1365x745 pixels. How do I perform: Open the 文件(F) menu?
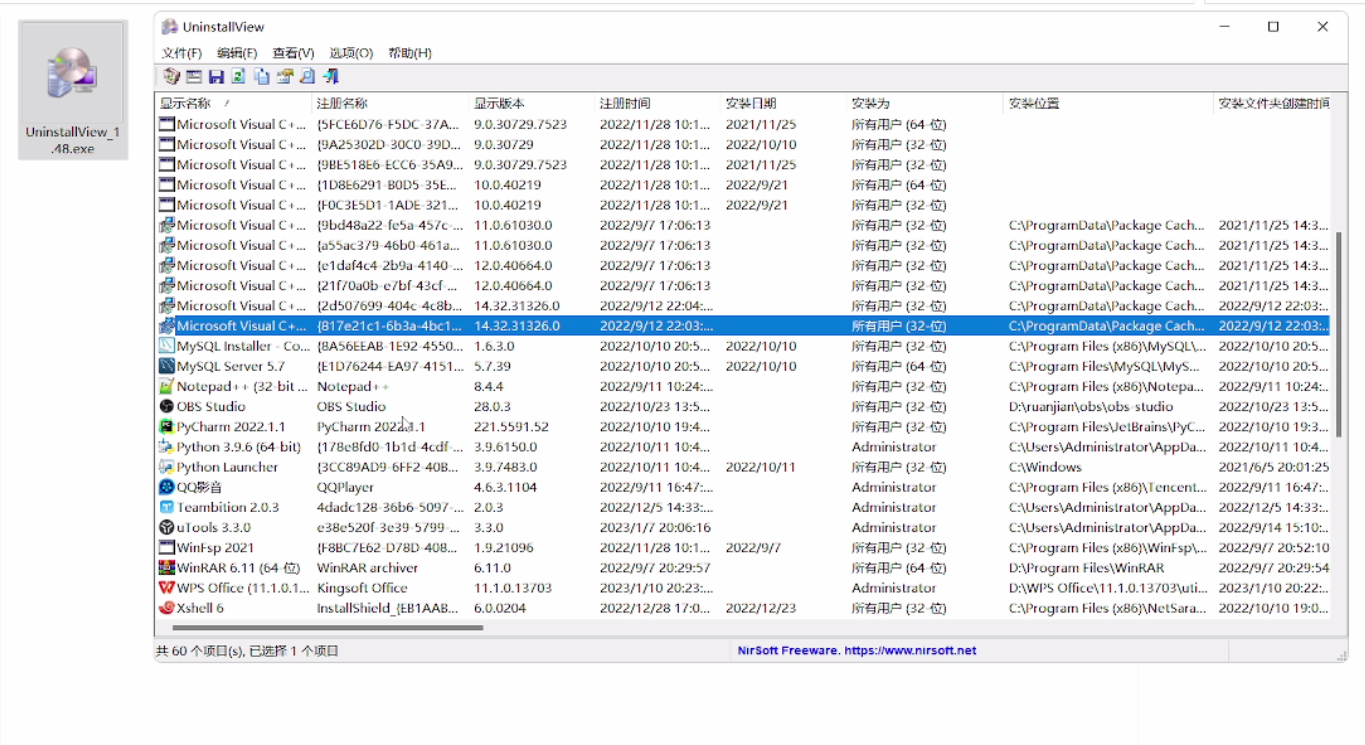pos(182,53)
